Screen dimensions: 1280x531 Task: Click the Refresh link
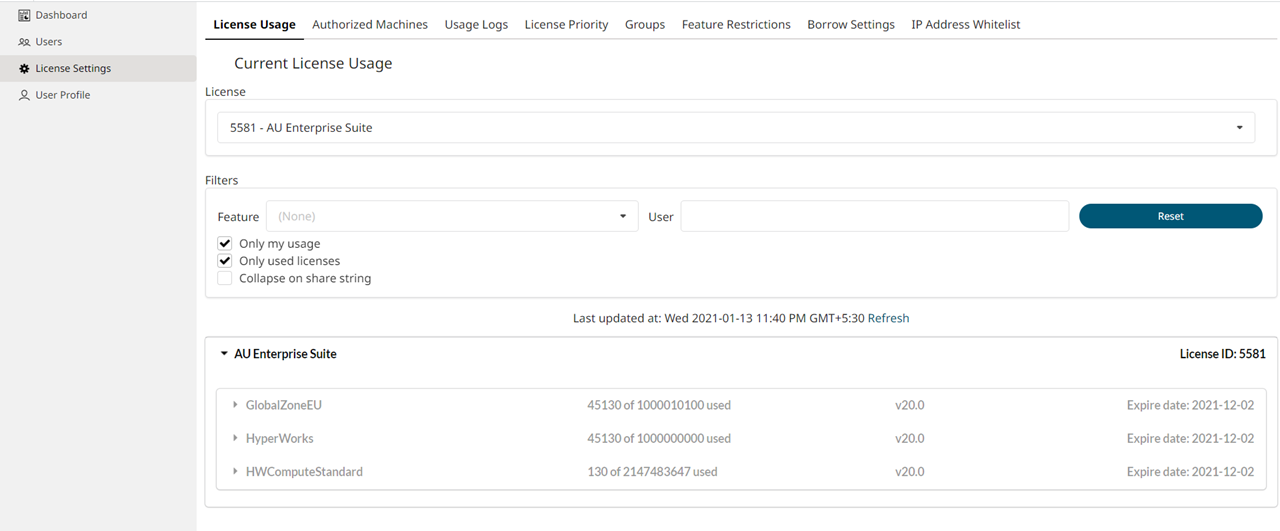pyautogui.click(x=888, y=318)
